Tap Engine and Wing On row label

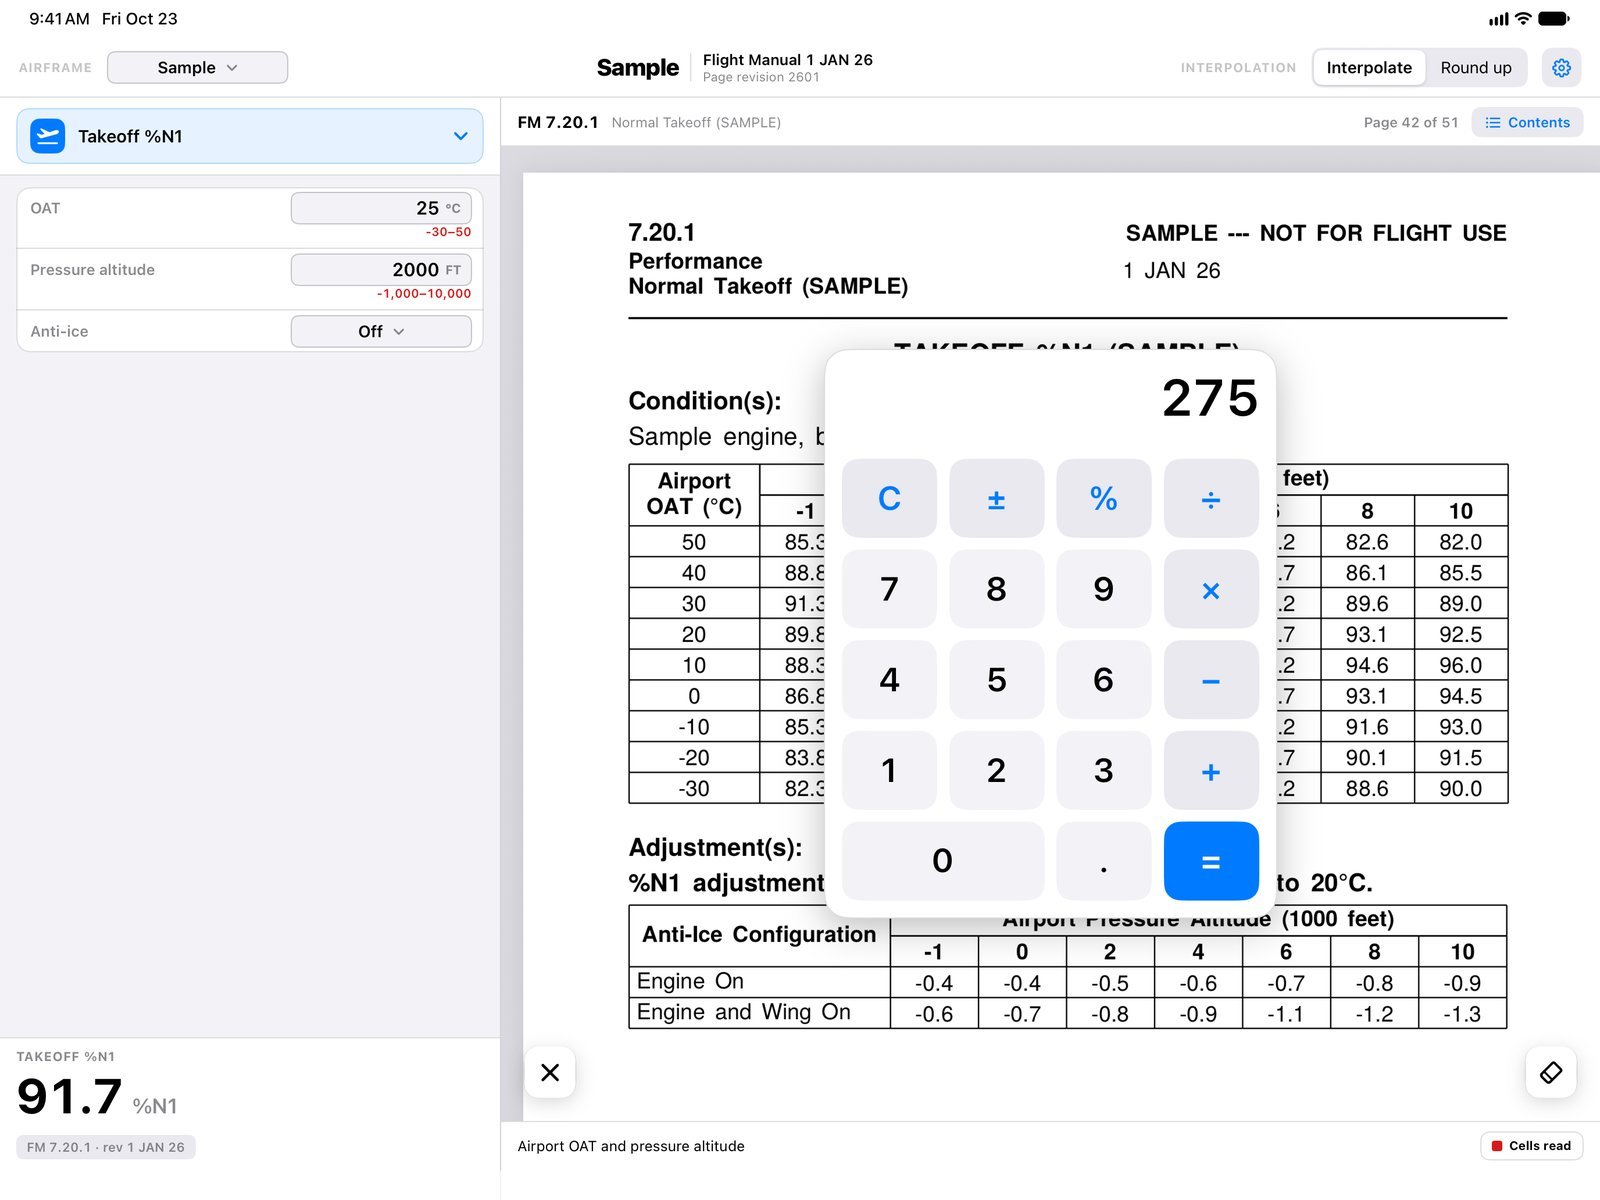(x=743, y=1012)
